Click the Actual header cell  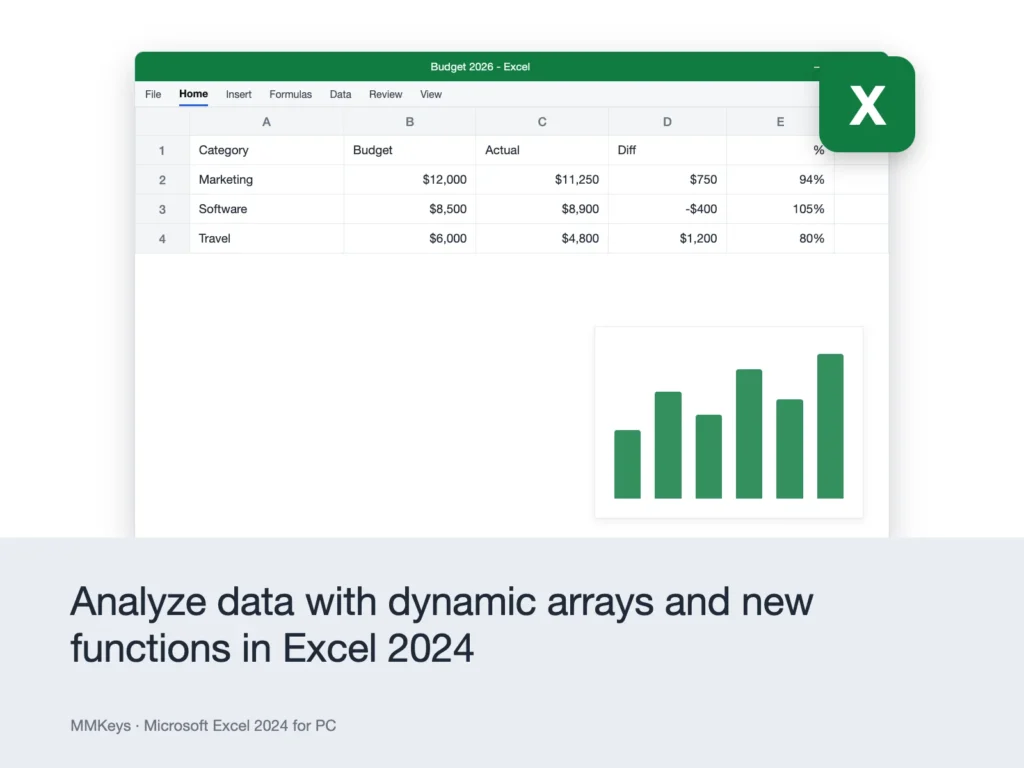[x=542, y=150]
